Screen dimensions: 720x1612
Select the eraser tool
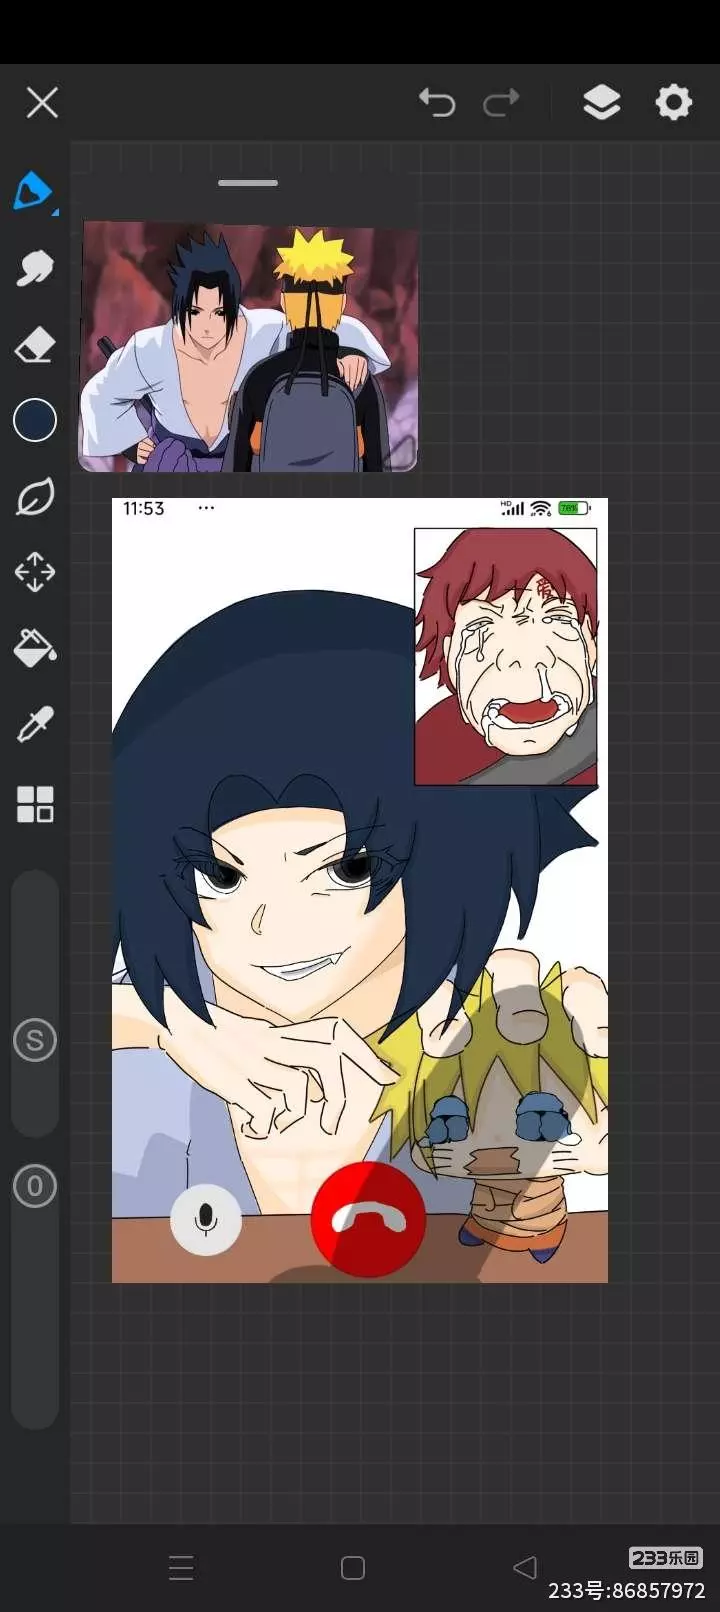coord(35,345)
